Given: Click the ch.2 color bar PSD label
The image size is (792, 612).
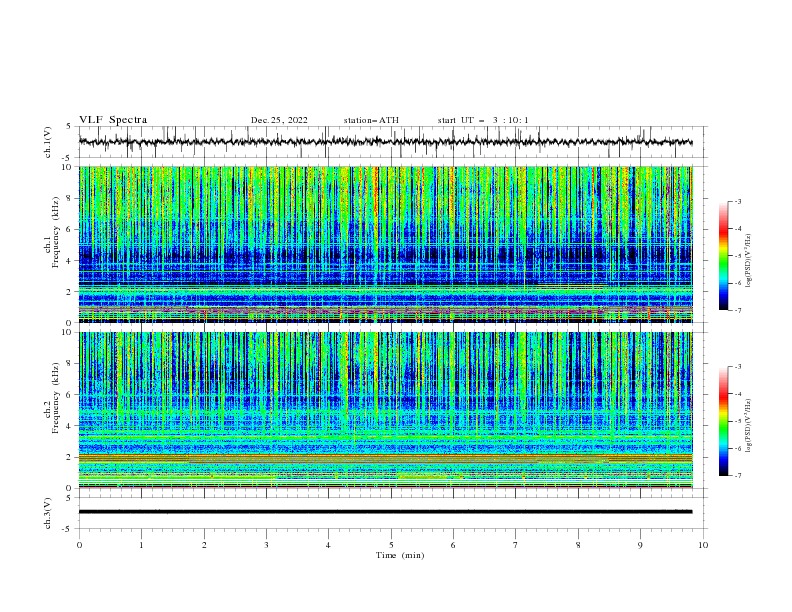Looking at the screenshot, I should pos(749,426).
